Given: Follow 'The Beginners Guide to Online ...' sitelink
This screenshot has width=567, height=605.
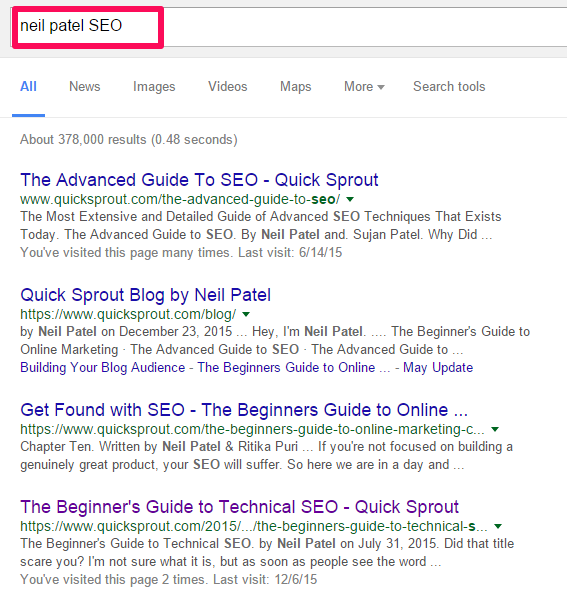Looking at the screenshot, I should pyautogui.click(x=294, y=367).
